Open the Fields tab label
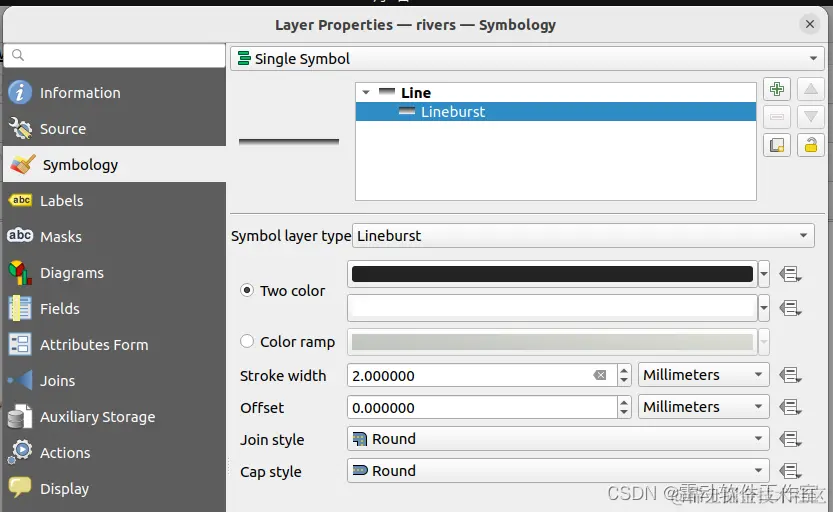Screen dimensions: 833x512 click(x=60, y=309)
